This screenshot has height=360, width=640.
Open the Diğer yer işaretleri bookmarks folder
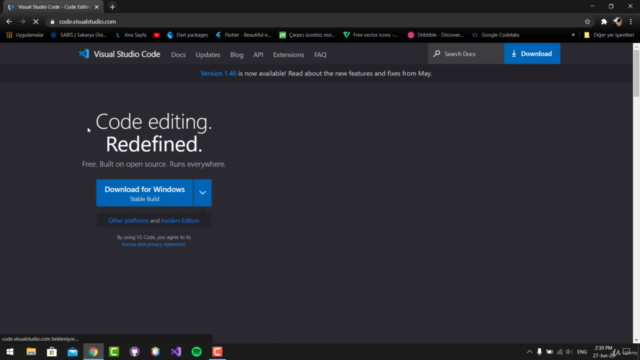[609, 35]
